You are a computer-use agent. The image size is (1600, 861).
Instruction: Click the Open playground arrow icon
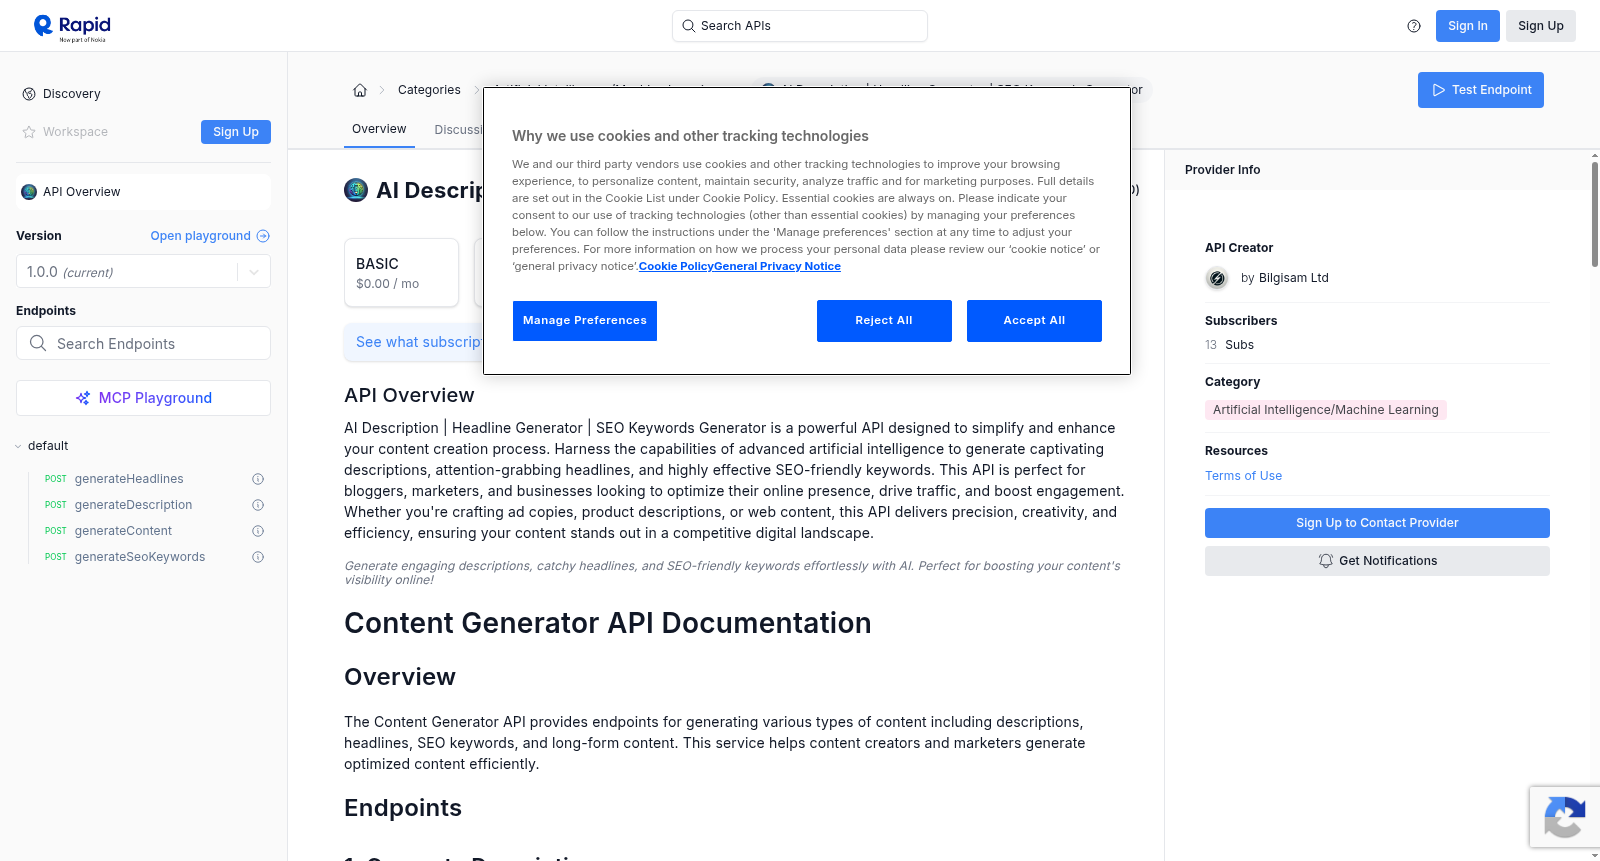pyautogui.click(x=263, y=236)
